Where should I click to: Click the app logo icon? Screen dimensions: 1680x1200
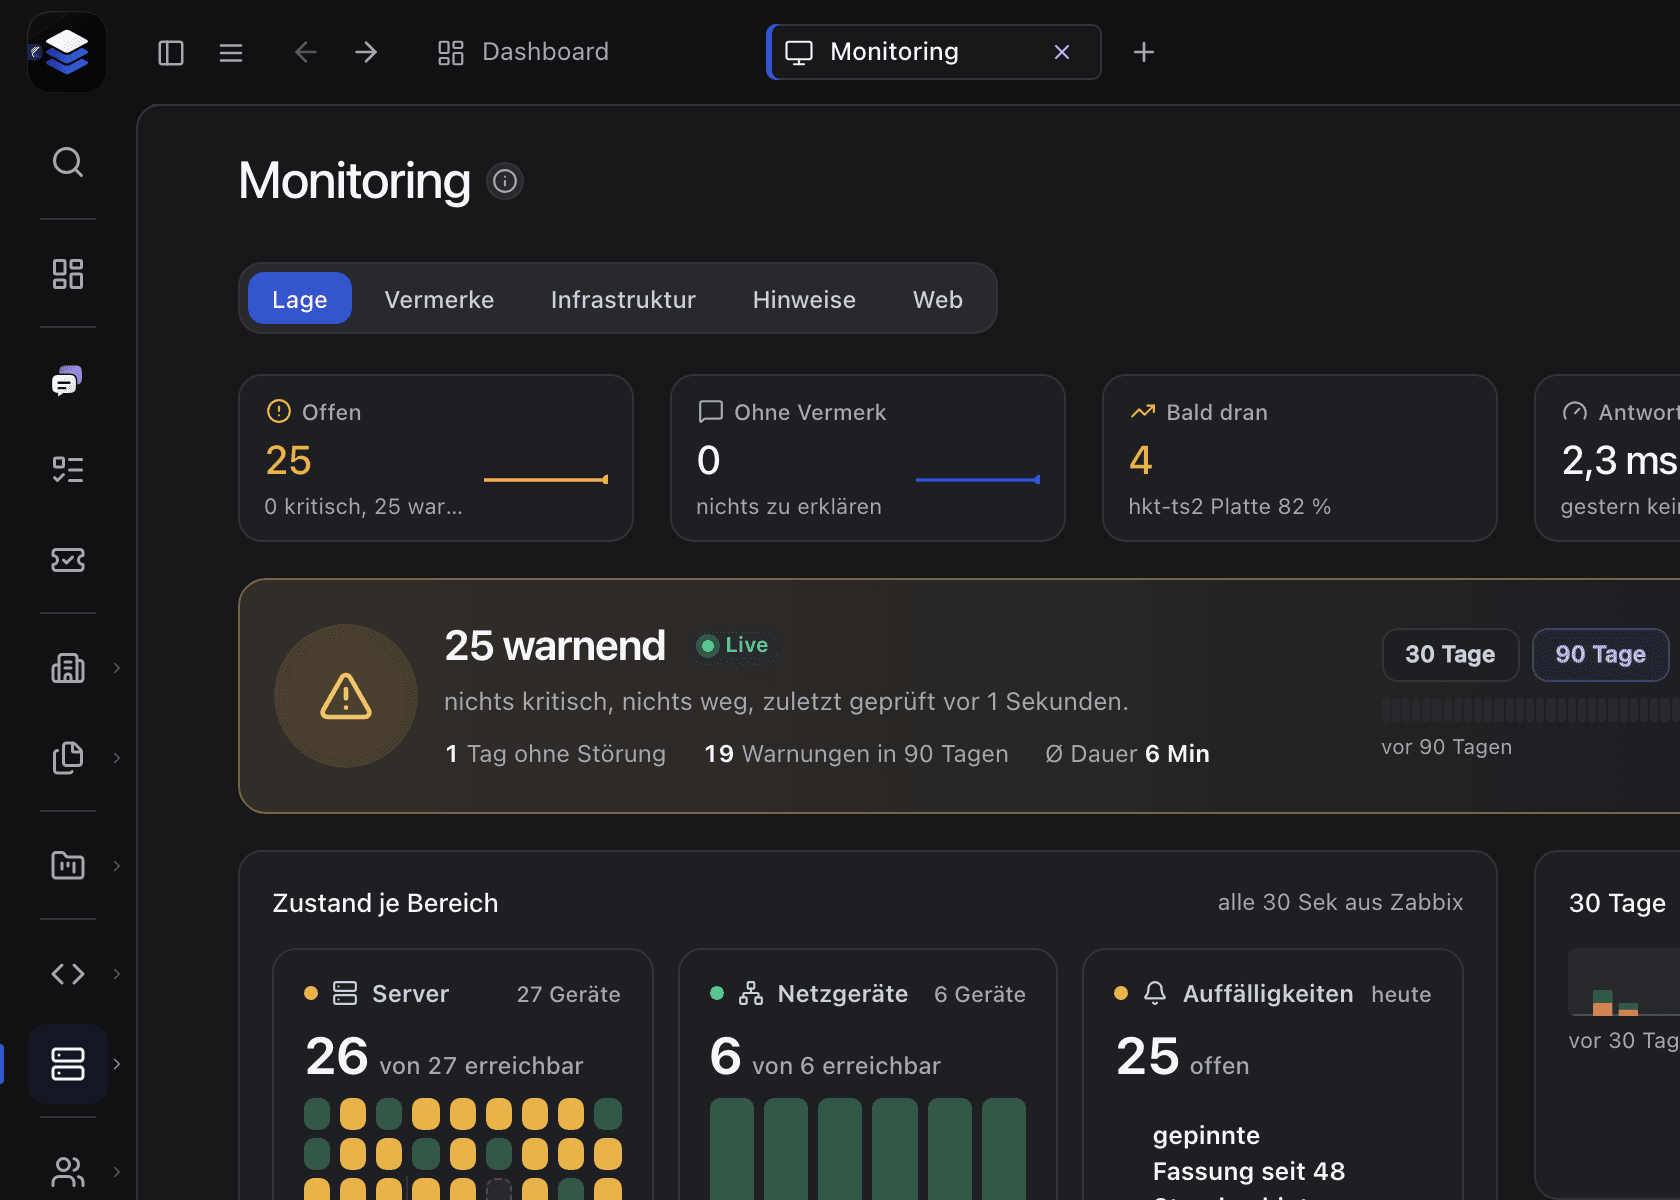point(67,52)
